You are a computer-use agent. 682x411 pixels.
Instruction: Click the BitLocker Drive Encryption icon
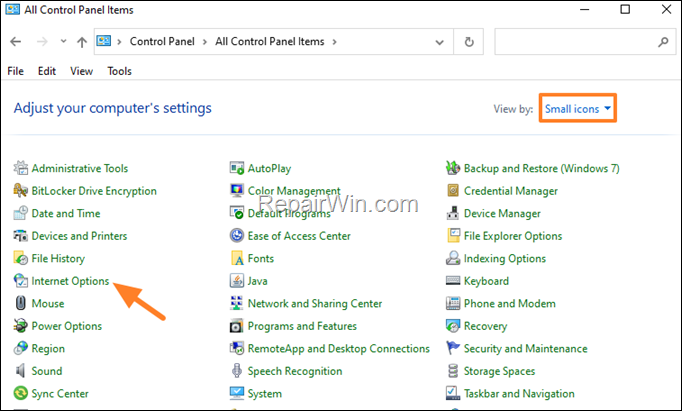(x=20, y=190)
